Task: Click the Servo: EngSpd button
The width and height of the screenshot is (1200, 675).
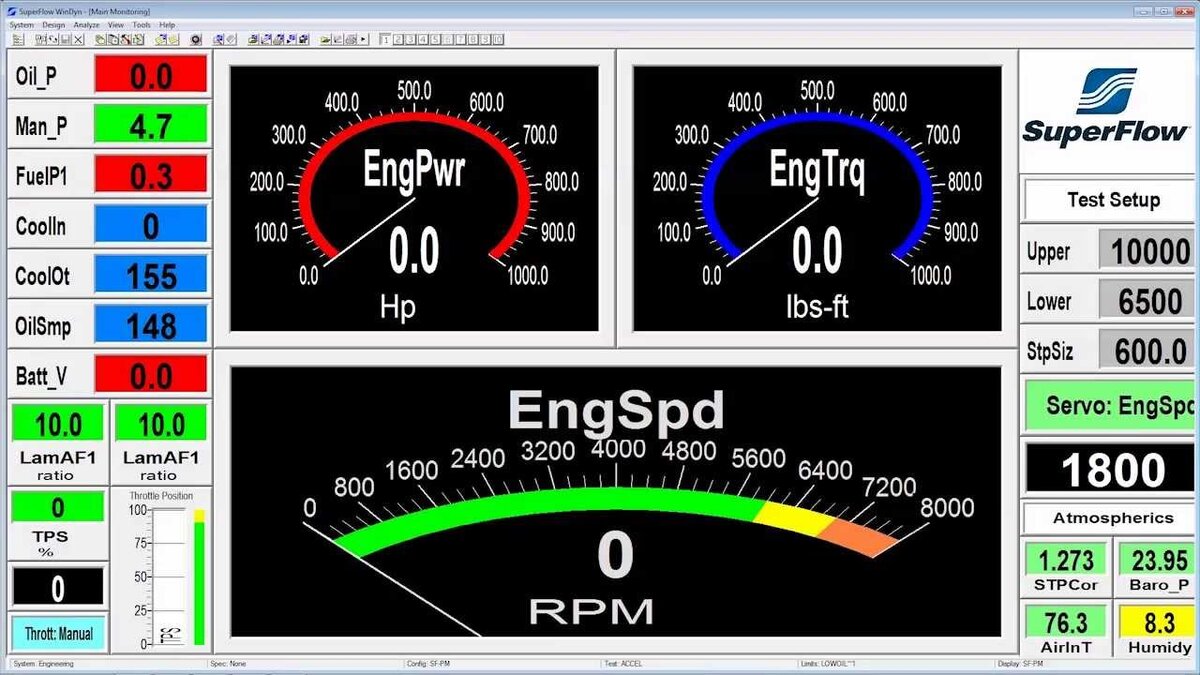Action: pyautogui.click(x=1112, y=406)
